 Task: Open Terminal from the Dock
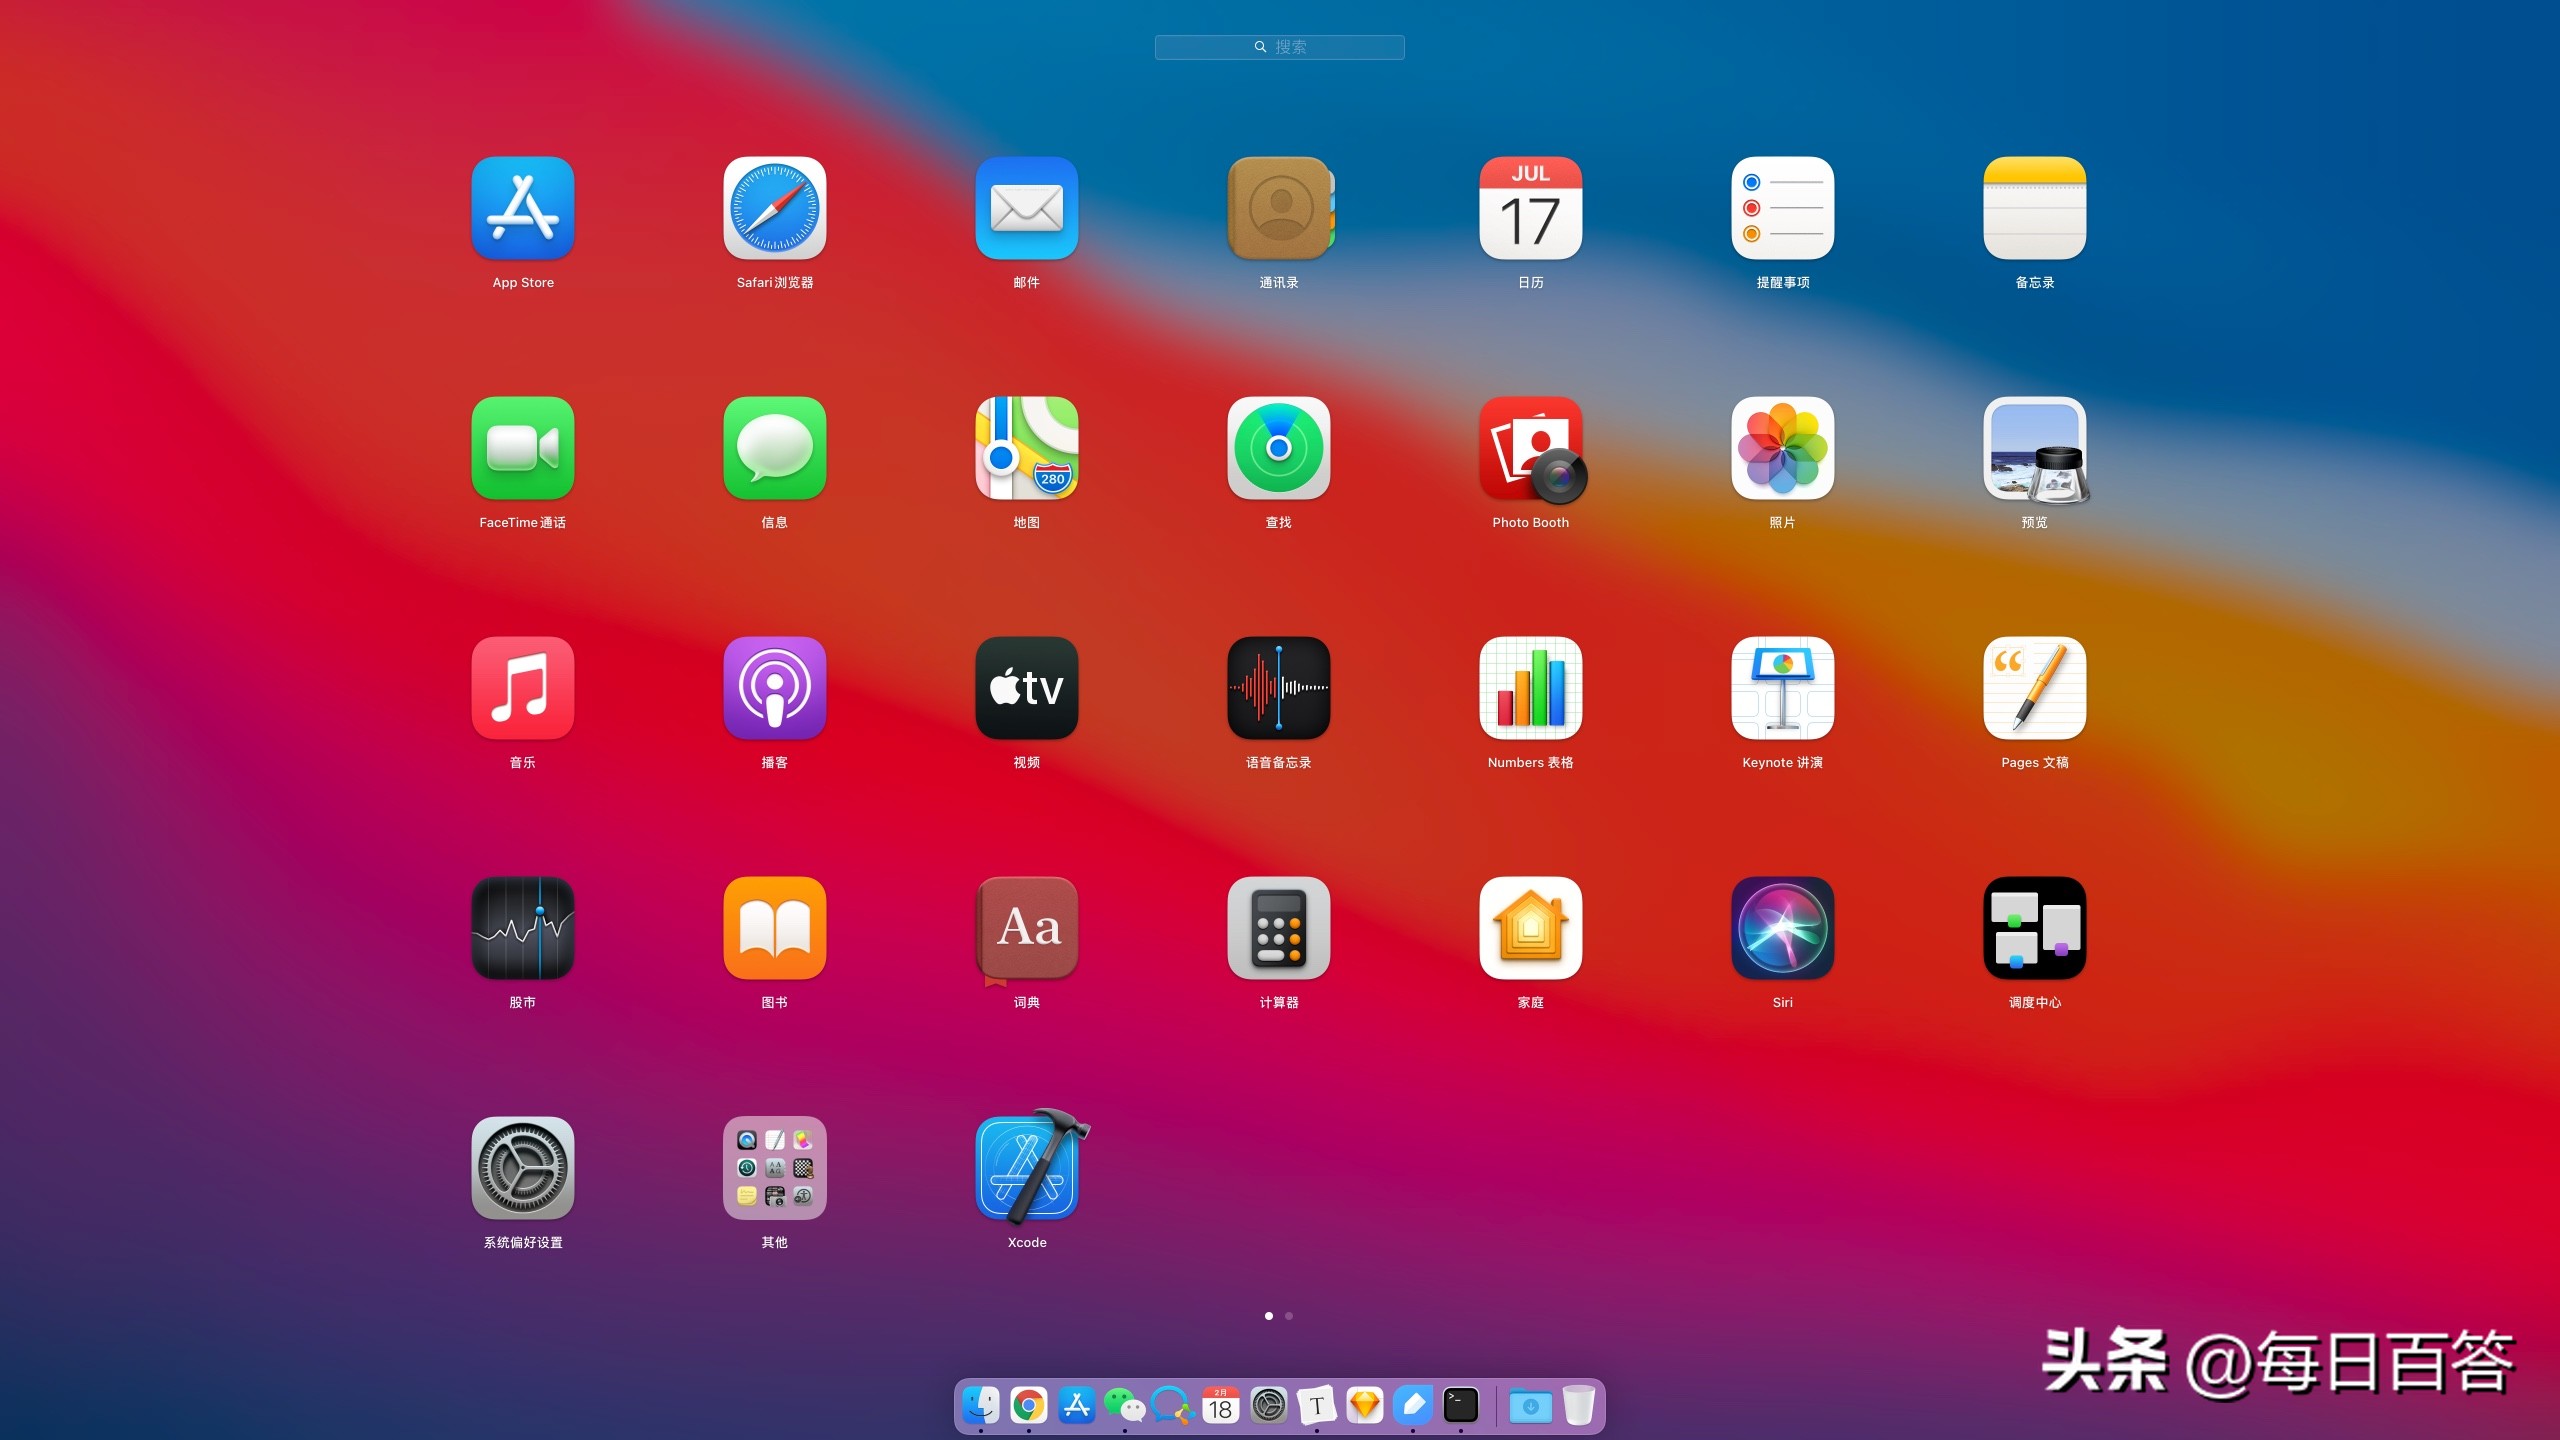click(x=1461, y=1405)
